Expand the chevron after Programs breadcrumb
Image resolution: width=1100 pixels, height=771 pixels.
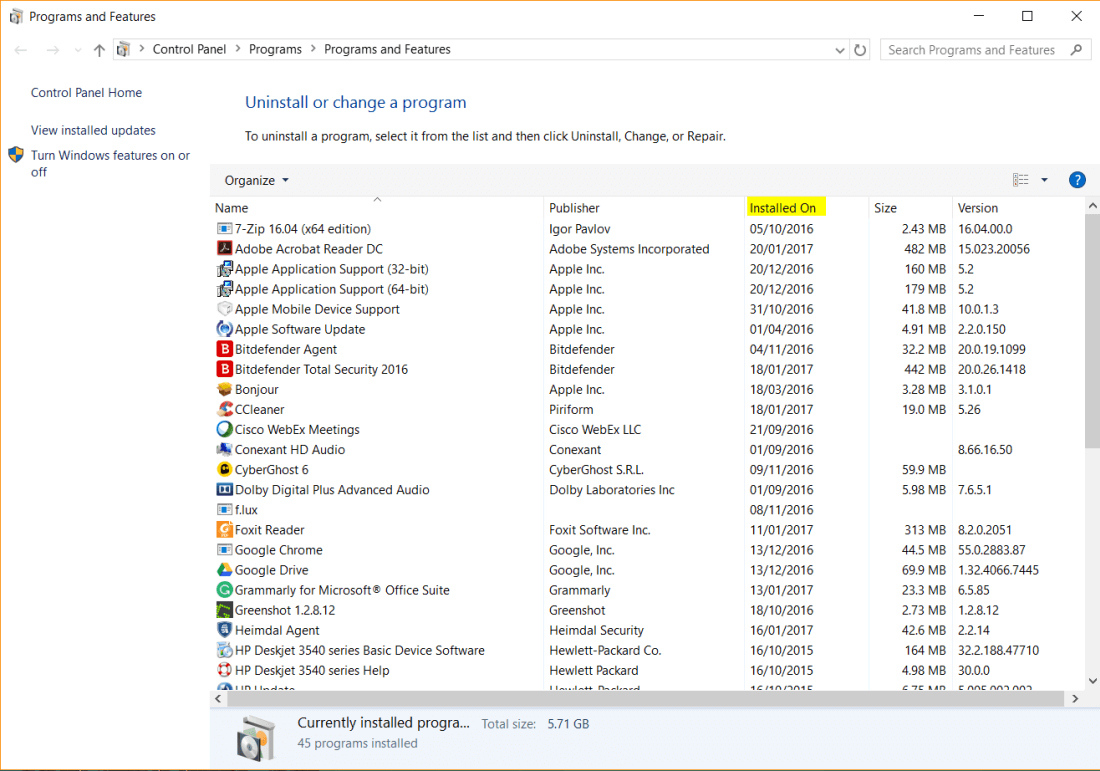[313, 49]
